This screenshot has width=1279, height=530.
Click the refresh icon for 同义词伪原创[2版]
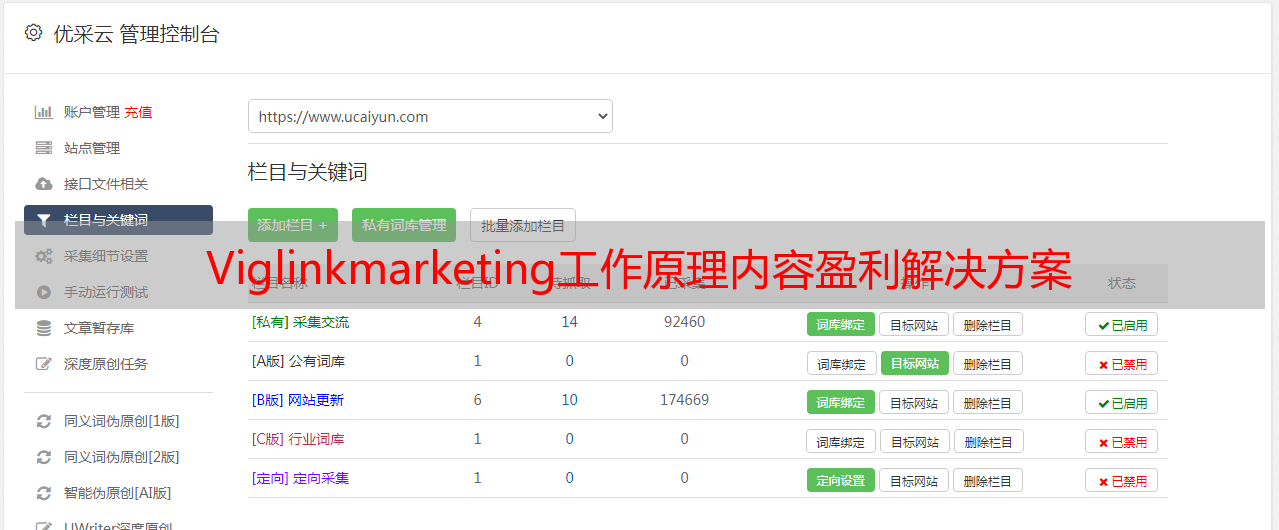click(43, 457)
